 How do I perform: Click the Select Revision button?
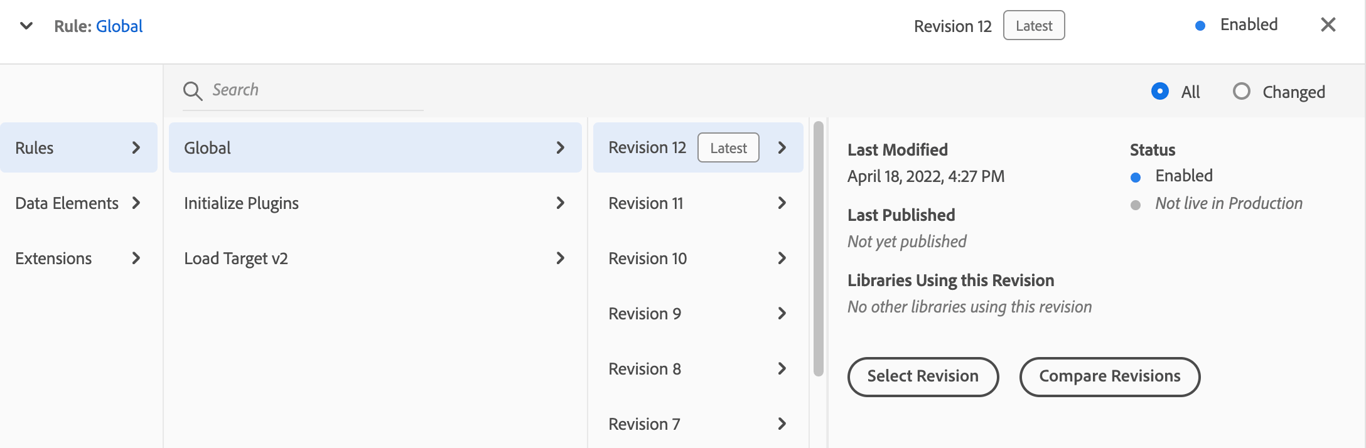[922, 376]
